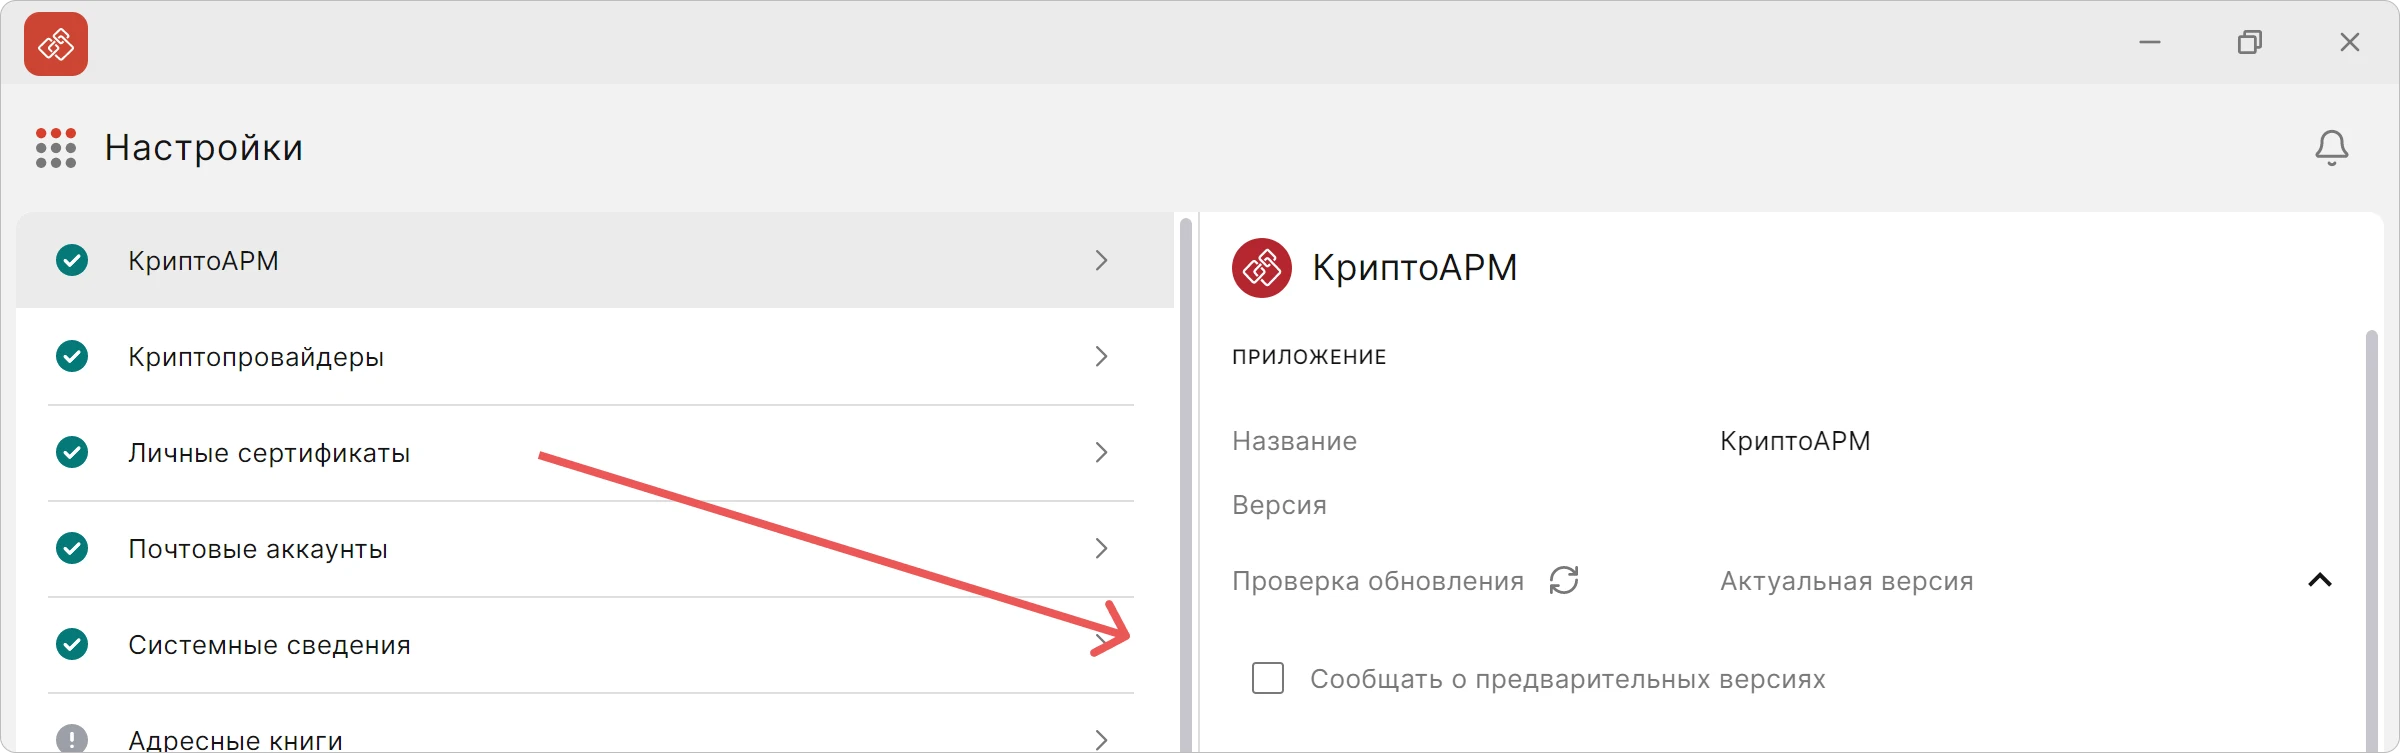Image resolution: width=2400 pixels, height=753 pixels.
Task: Click the ПРИЛОЖЕНИЕ section heading
Action: point(1309,357)
